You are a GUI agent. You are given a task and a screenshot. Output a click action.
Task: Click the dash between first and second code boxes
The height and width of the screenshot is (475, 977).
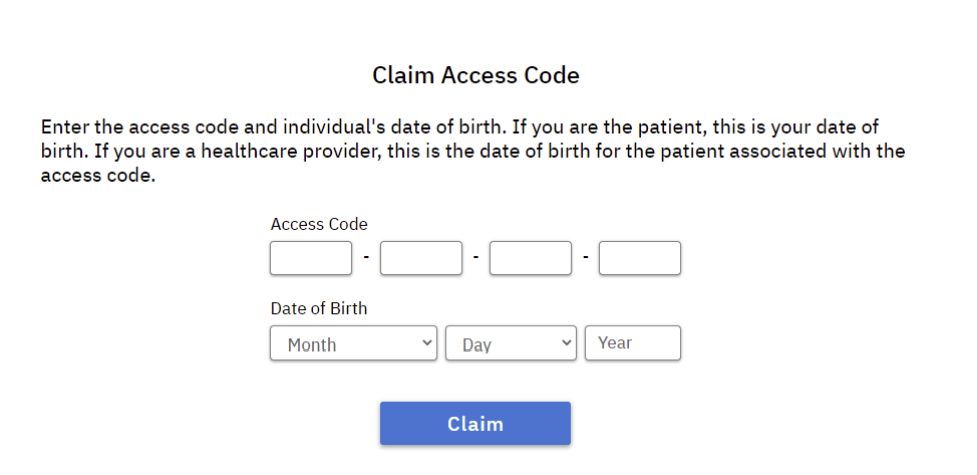[x=366, y=258]
